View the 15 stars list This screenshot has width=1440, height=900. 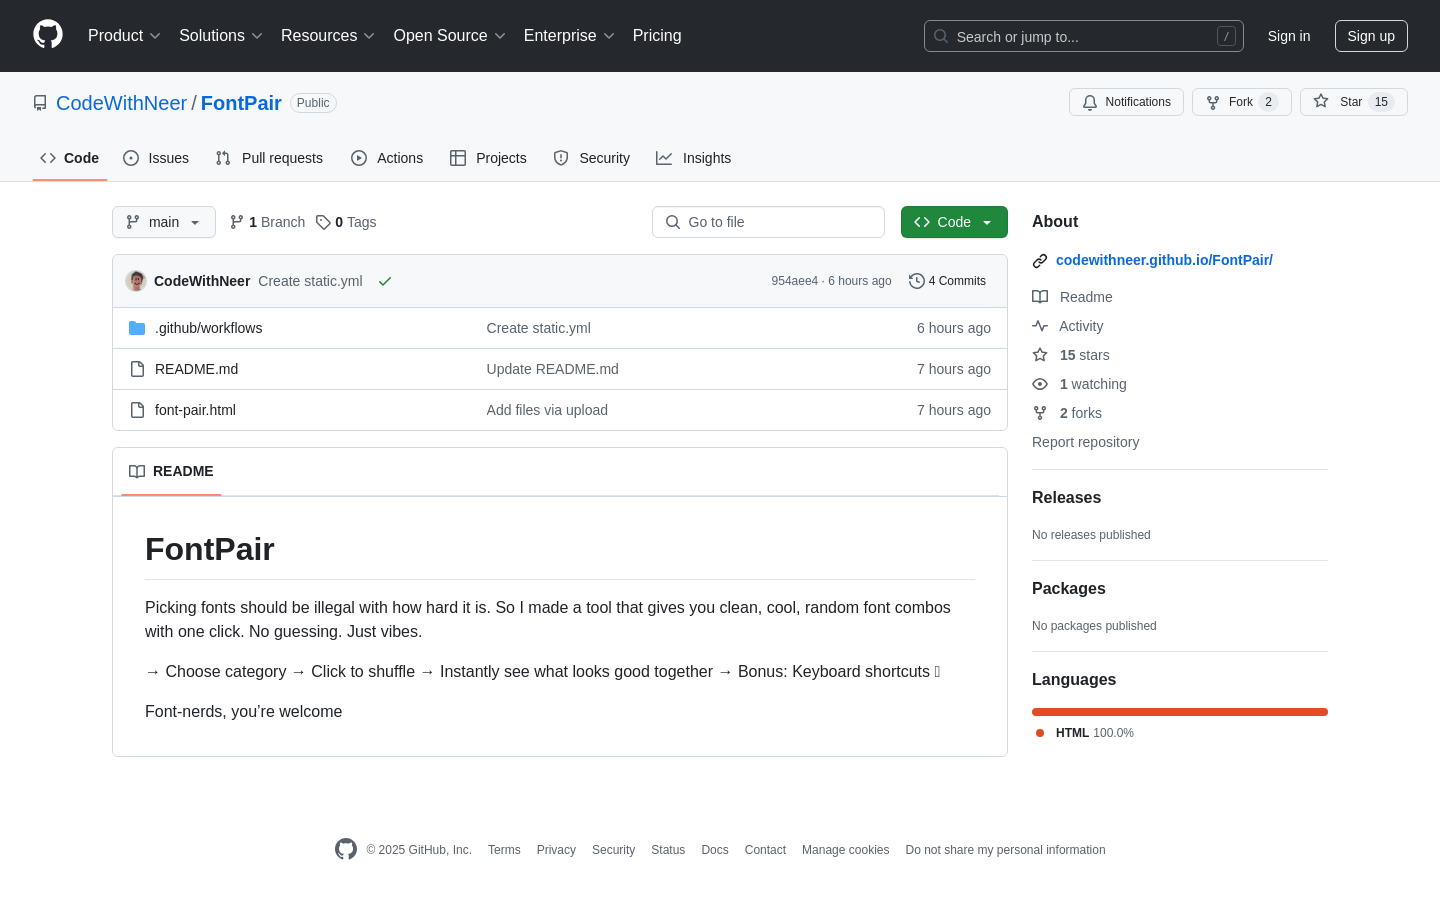pos(1071,355)
